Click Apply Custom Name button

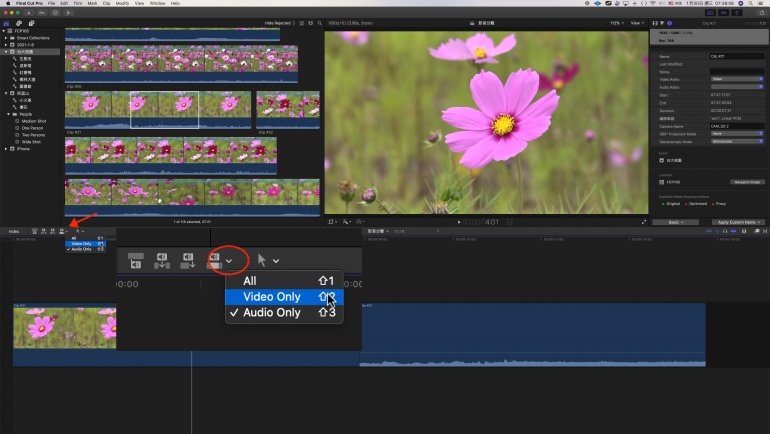click(738, 222)
